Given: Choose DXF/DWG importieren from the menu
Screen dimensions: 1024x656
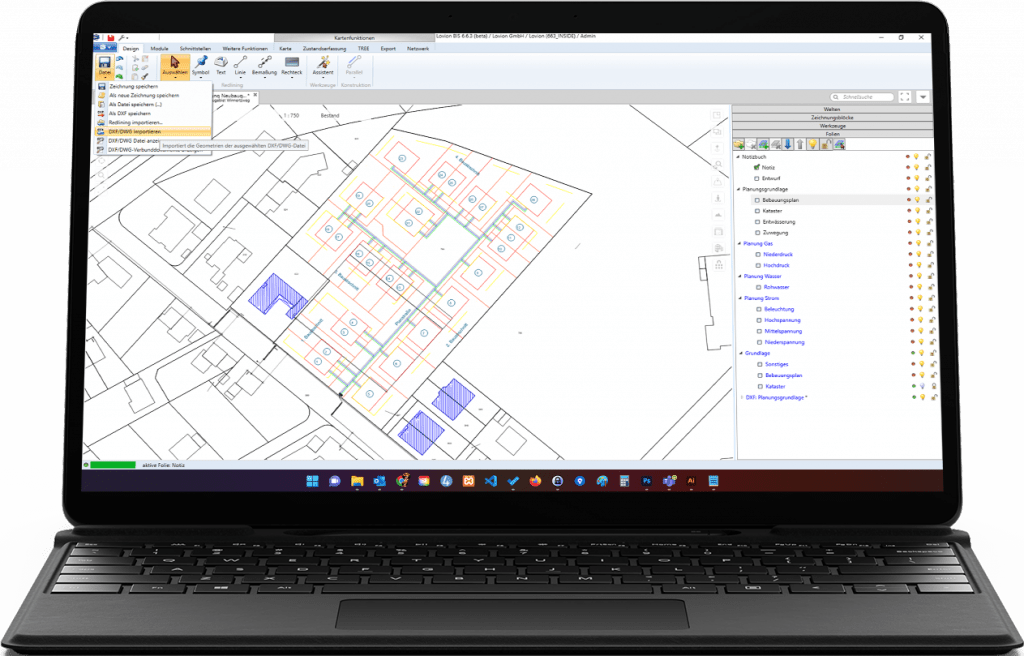Looking at the screenshot, I should pyautogui.click(x=134, y=131).
